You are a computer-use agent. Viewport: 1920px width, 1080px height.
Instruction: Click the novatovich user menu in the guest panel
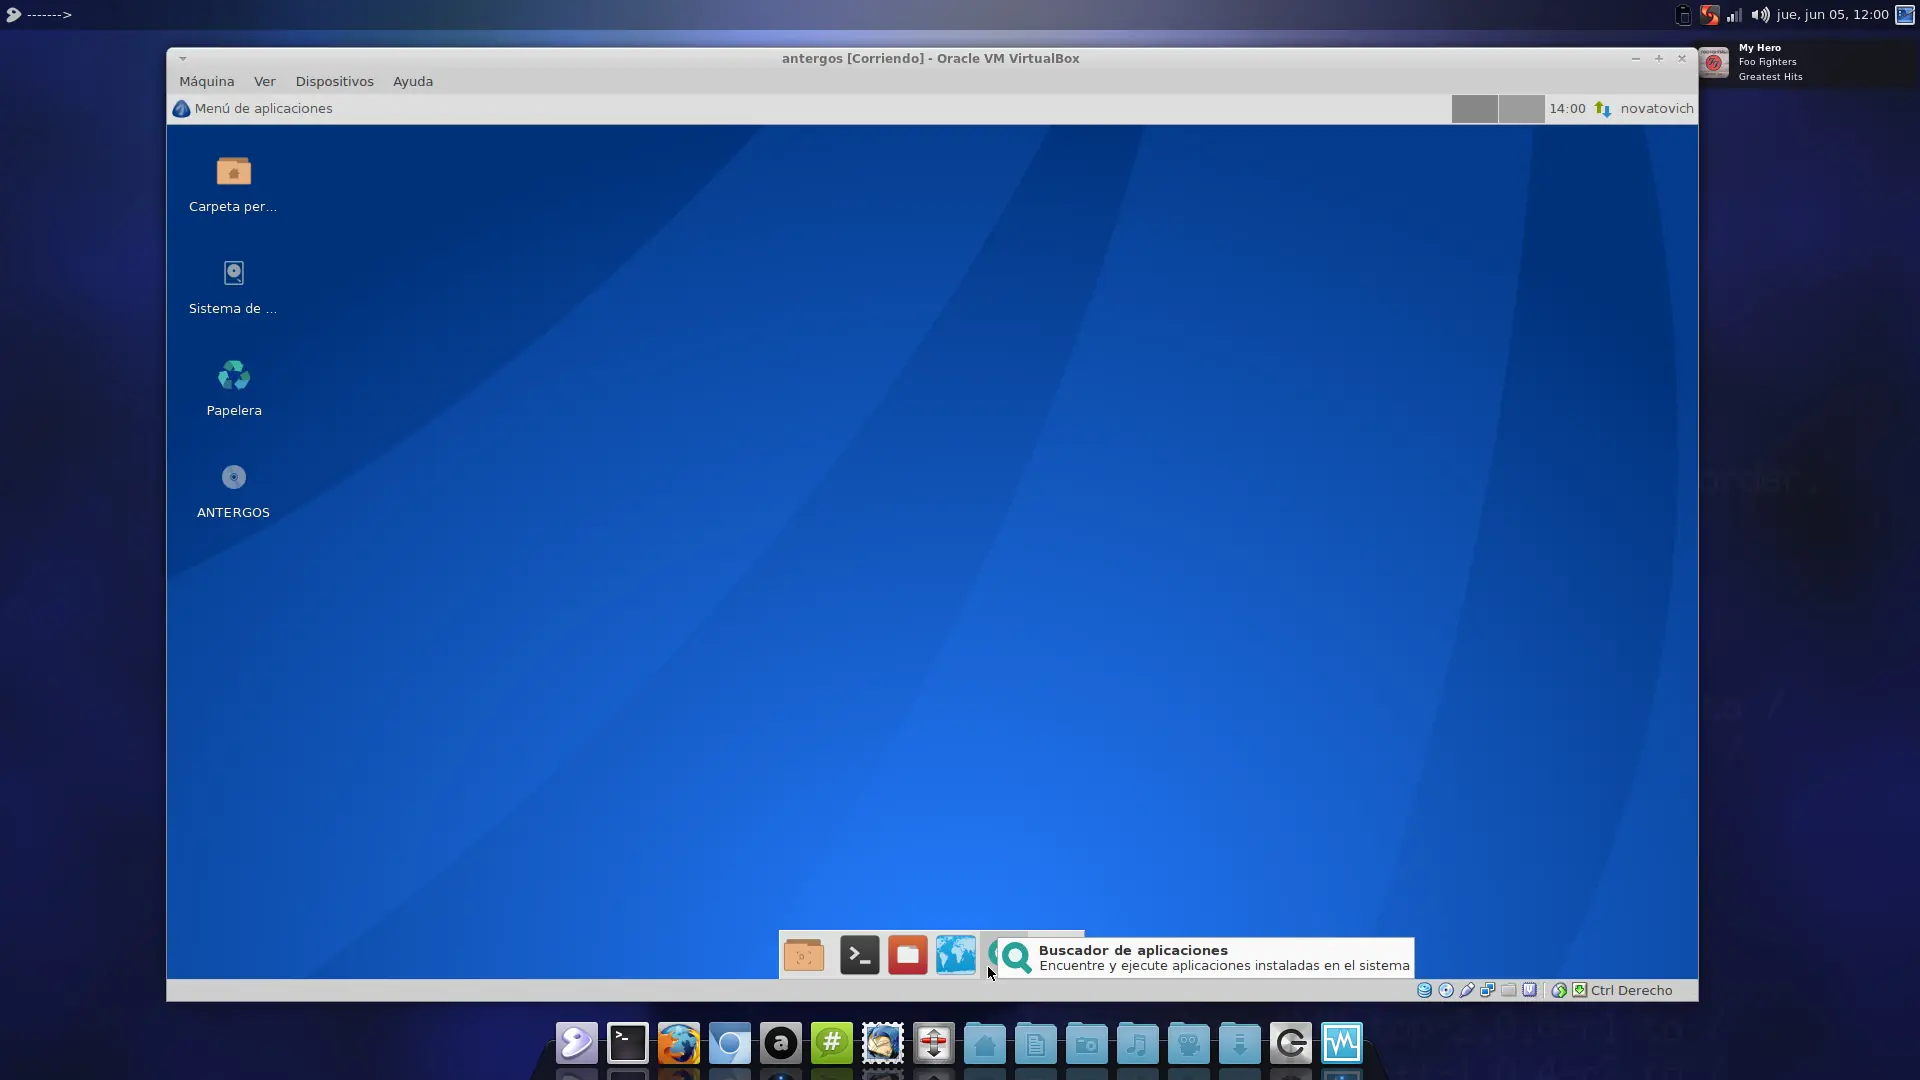click(x=1656, y=109)
